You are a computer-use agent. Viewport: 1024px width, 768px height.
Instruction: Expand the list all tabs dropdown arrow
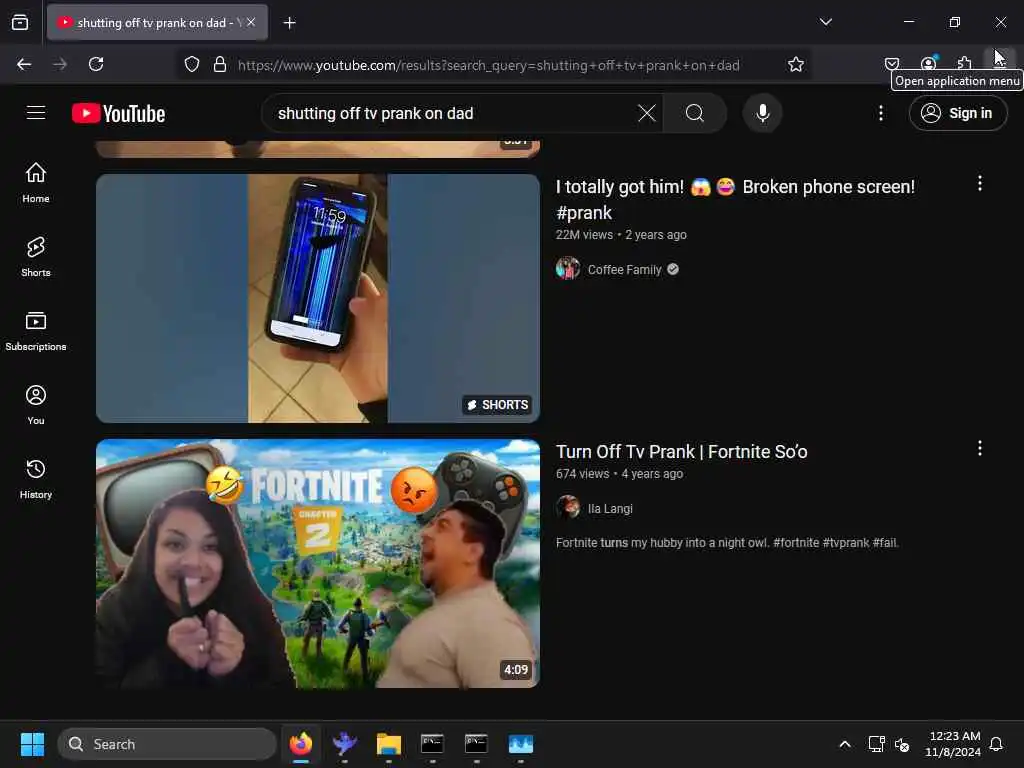point(825,22)
